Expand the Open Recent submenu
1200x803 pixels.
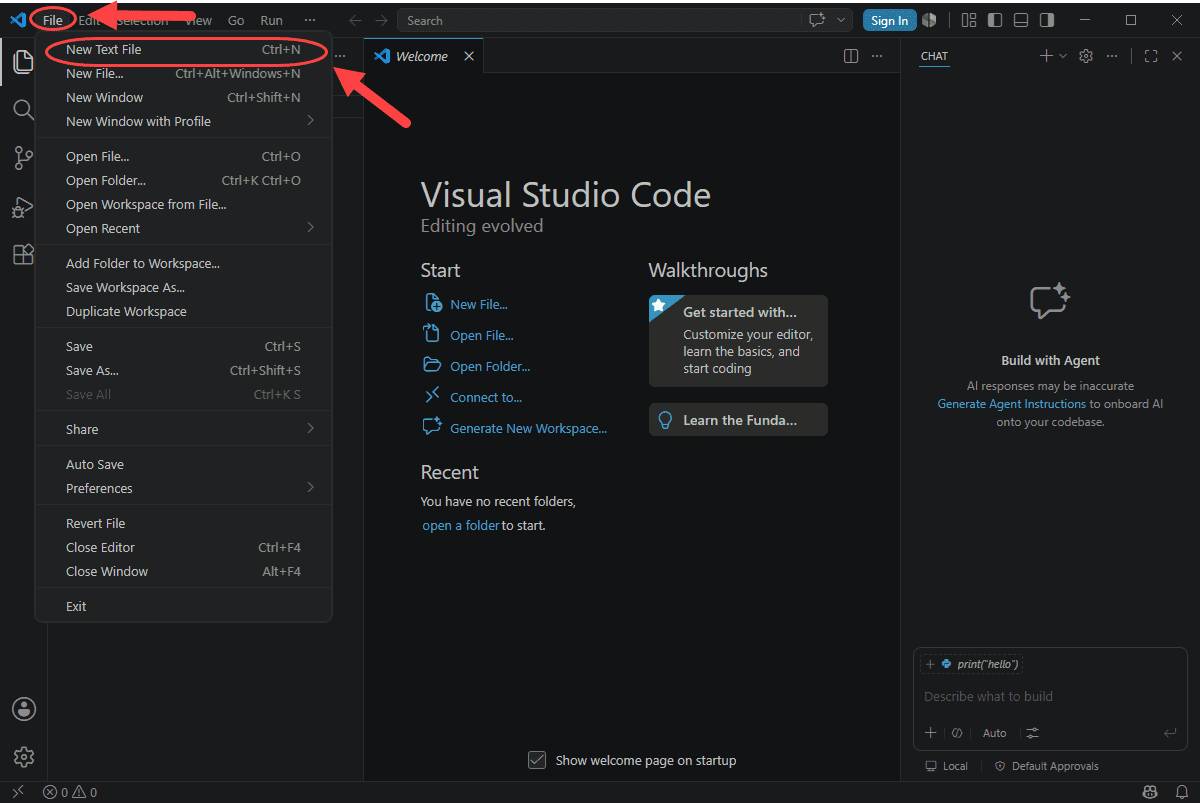pyautogui.click(x=183, y=228)
